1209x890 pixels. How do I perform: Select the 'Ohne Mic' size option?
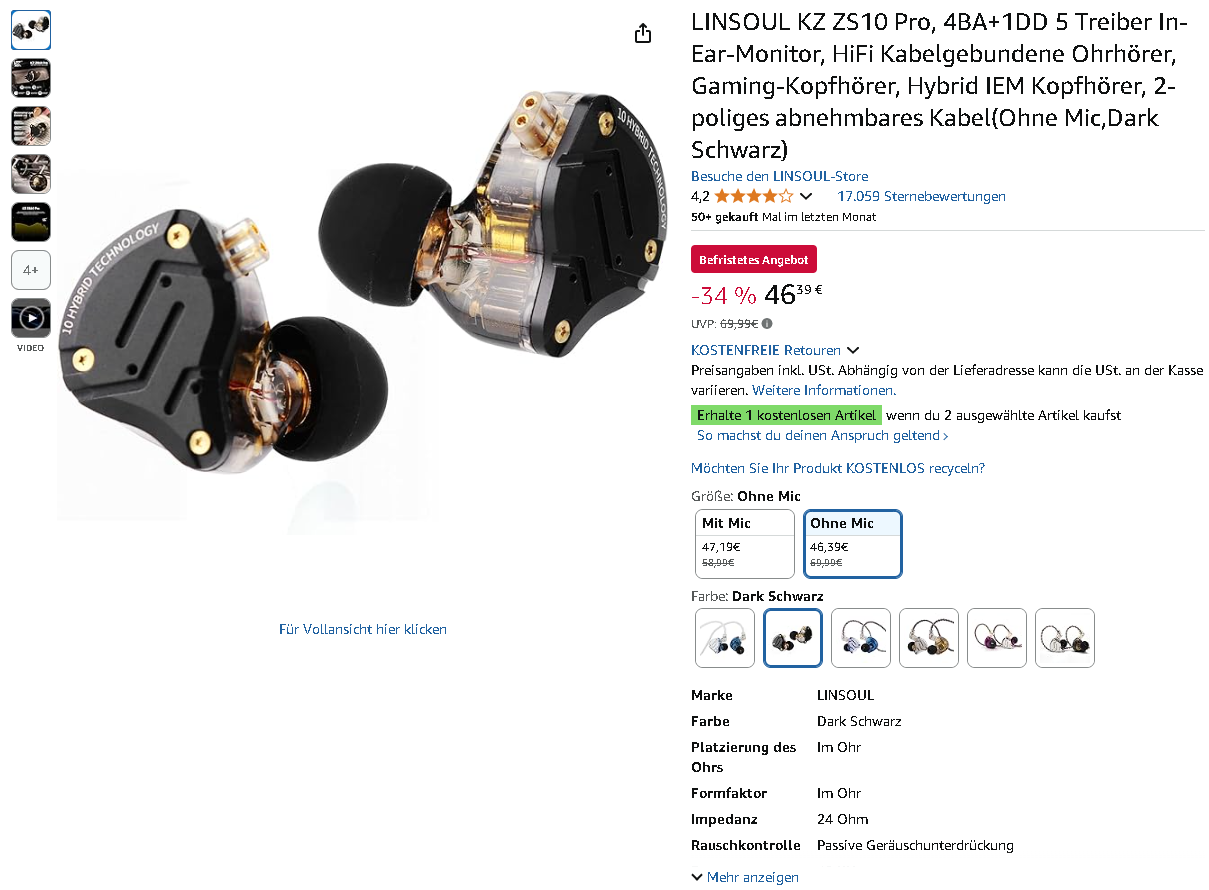click(853, 544)
